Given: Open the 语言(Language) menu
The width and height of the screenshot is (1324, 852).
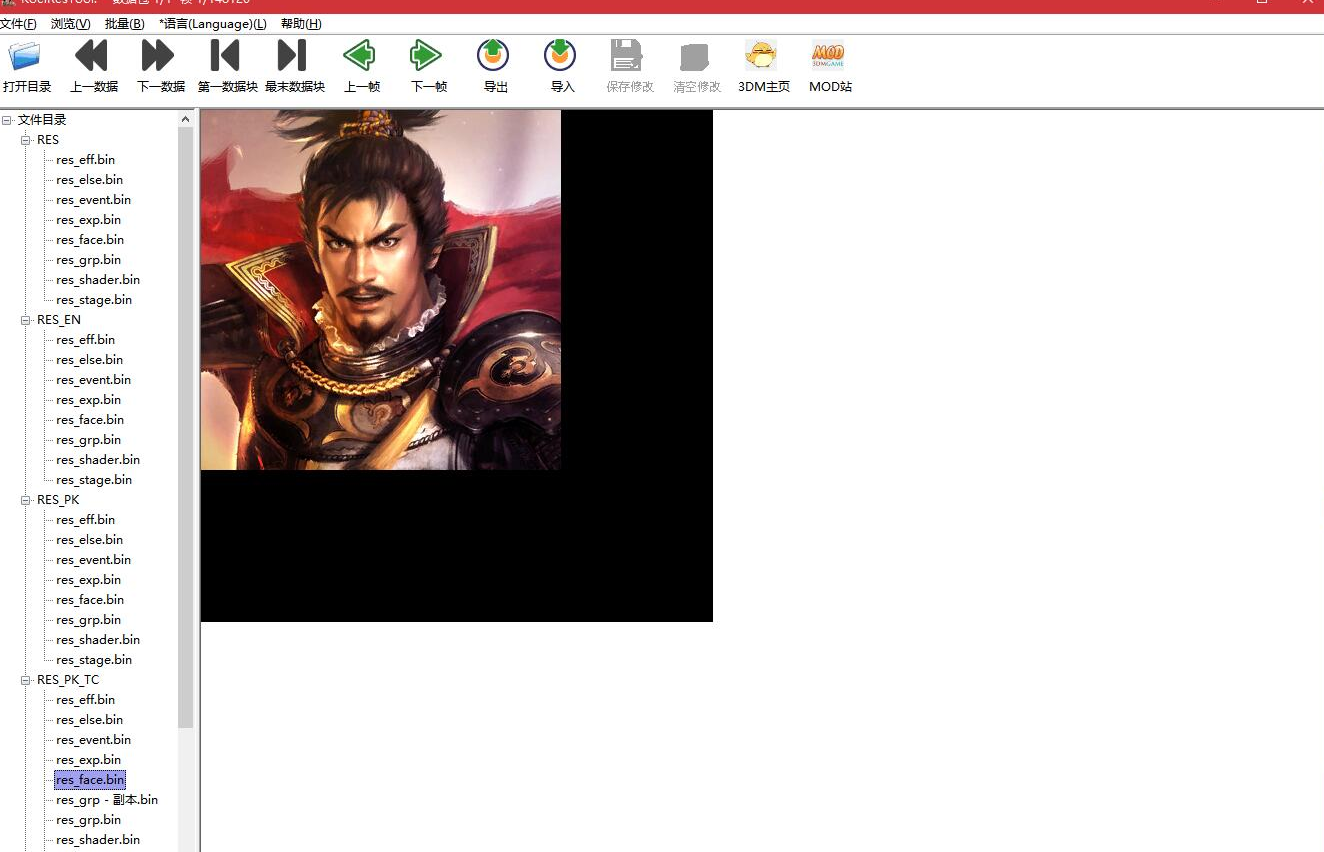Looking at the screenshot, I should (213, 24).
